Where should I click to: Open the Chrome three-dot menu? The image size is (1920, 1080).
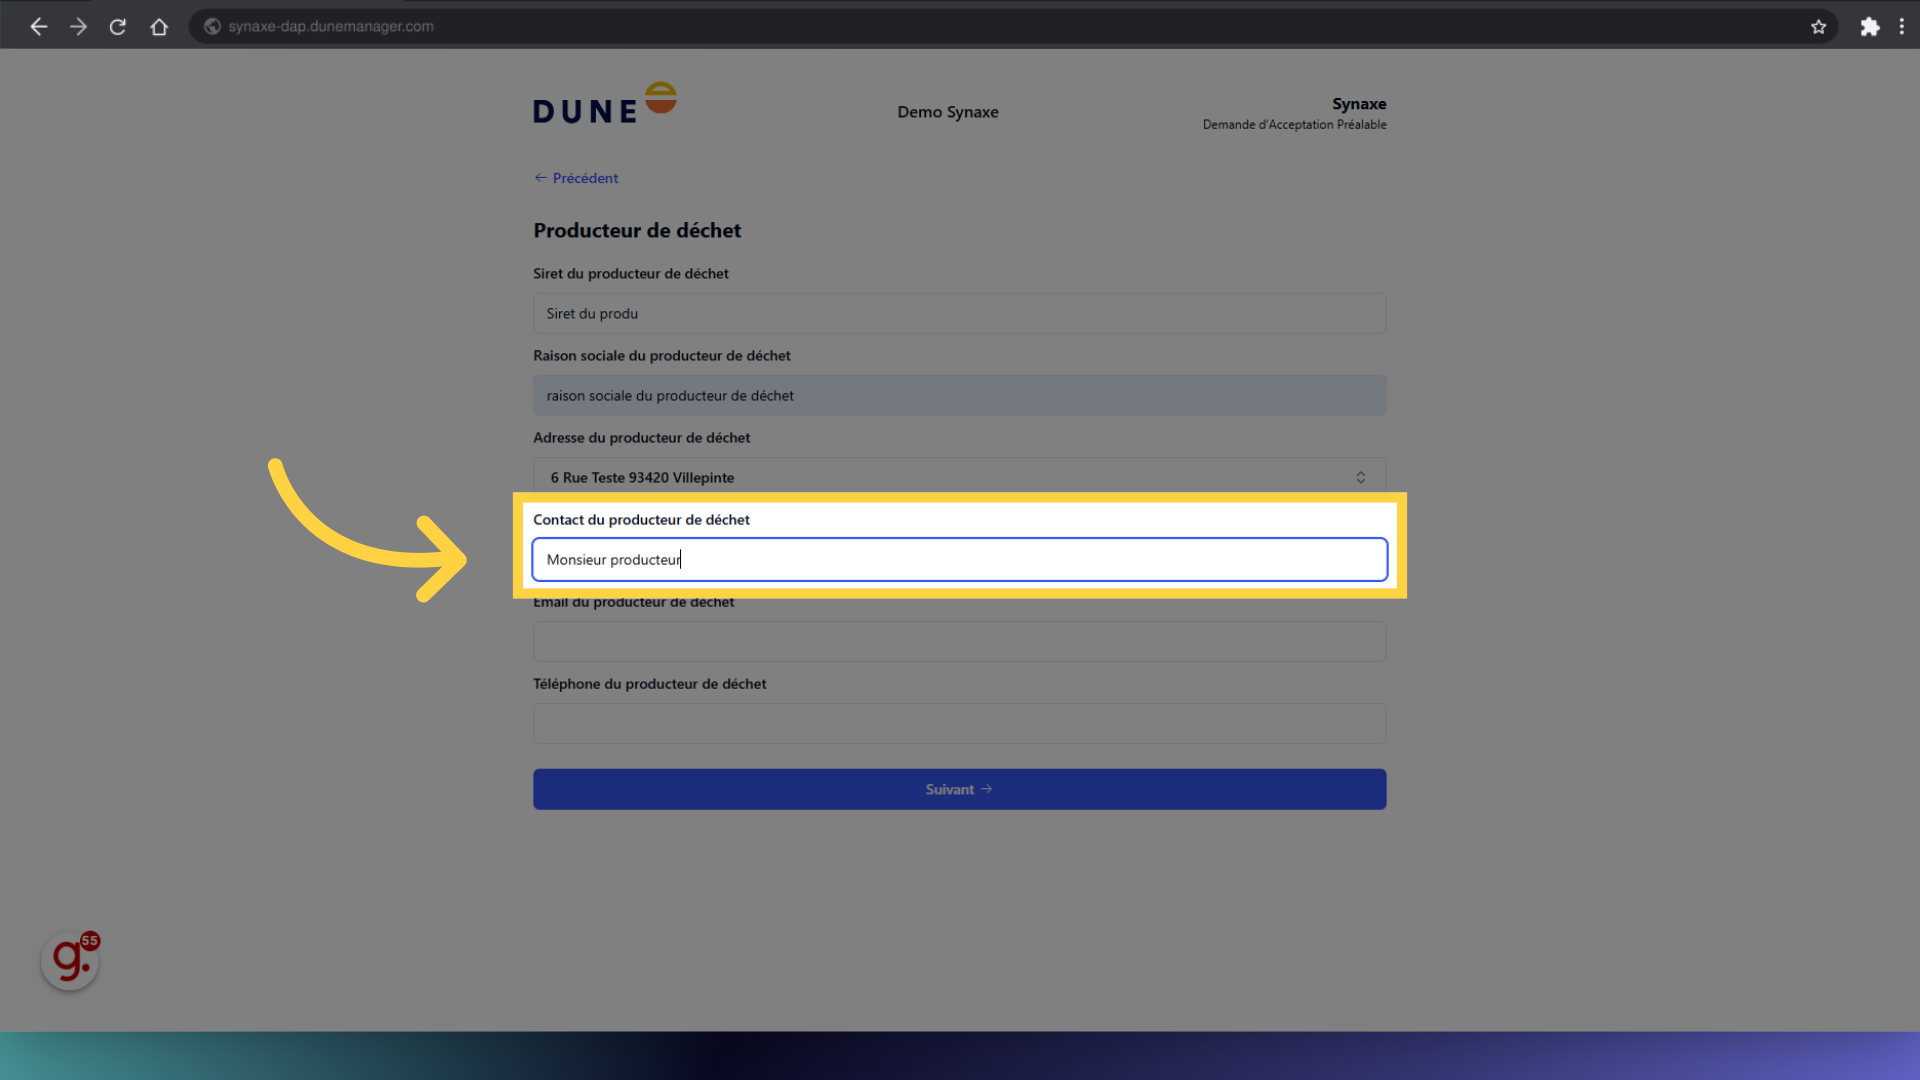pyautogui.click(x=1903, y=26)
